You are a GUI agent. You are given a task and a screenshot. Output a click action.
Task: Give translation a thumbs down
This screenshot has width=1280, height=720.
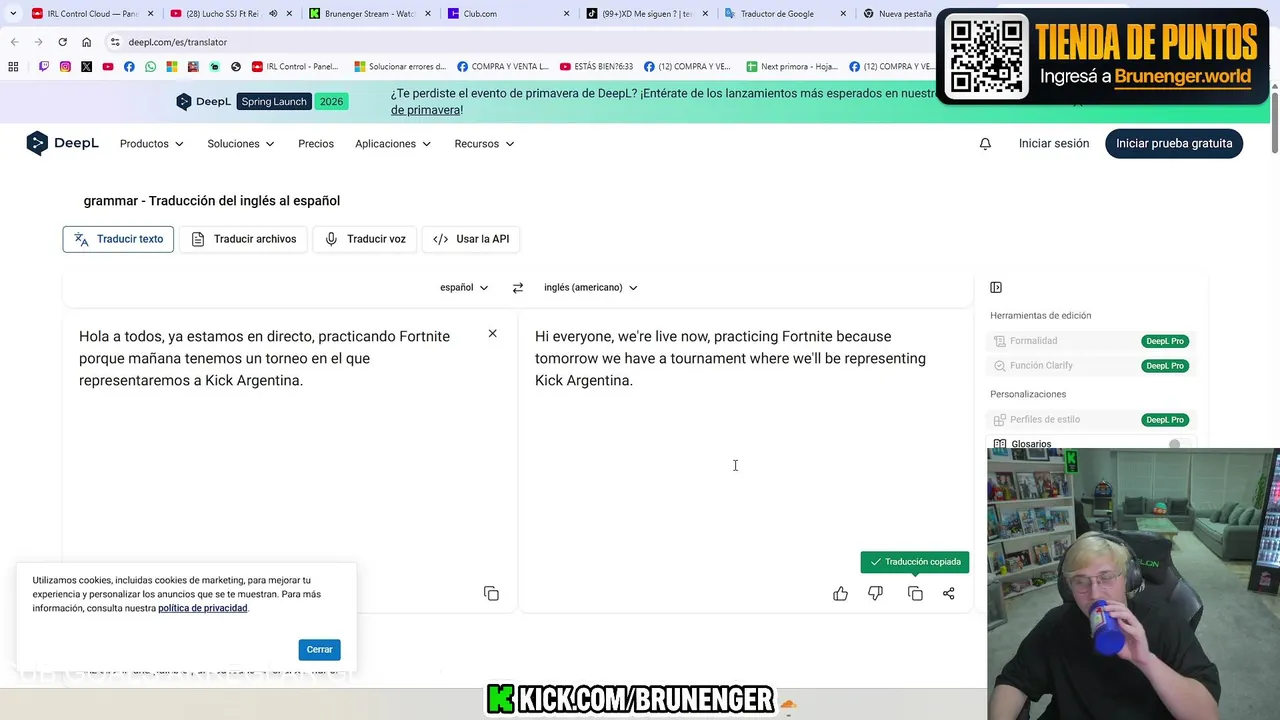point(875,594)
